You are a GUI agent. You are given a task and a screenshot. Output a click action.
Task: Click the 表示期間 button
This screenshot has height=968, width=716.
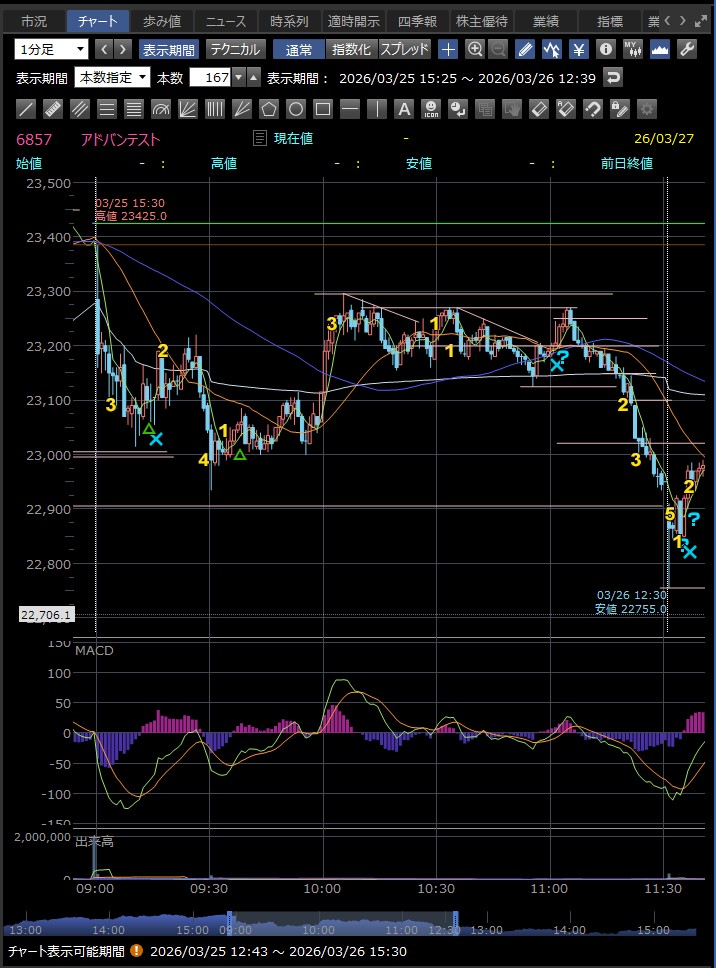(x=168, y=48)
